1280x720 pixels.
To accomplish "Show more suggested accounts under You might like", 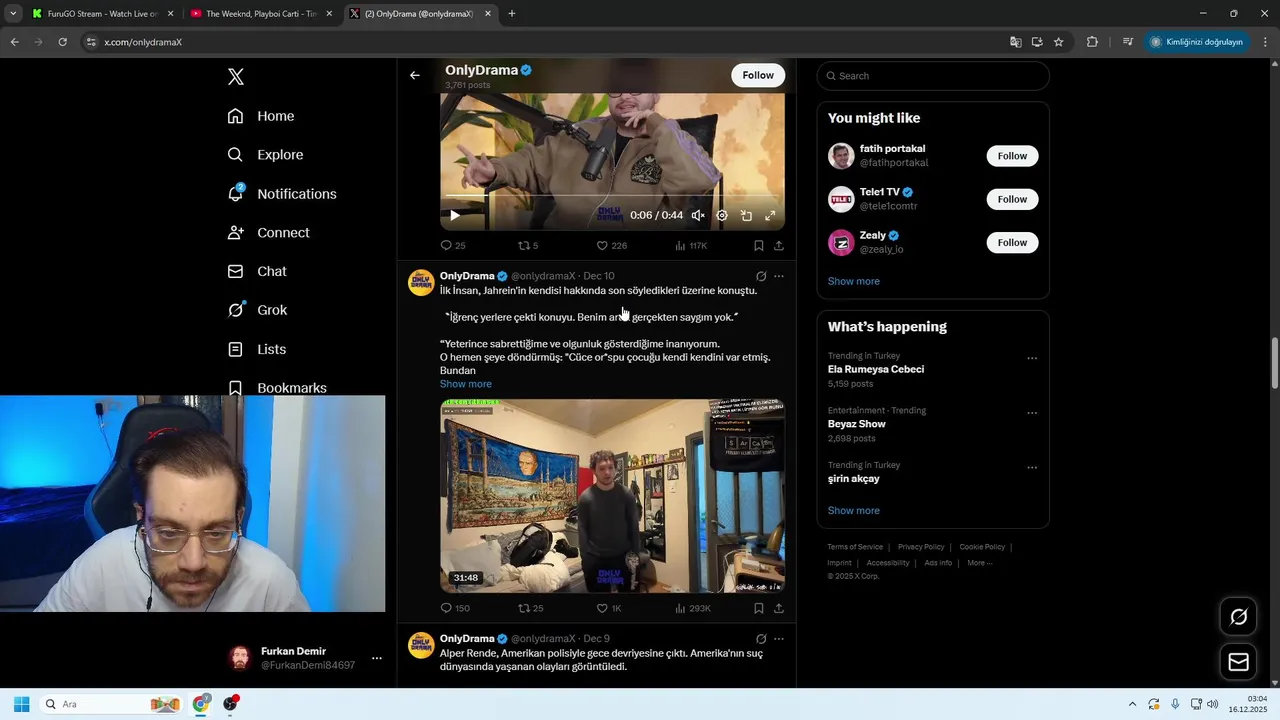I will 854,281.
